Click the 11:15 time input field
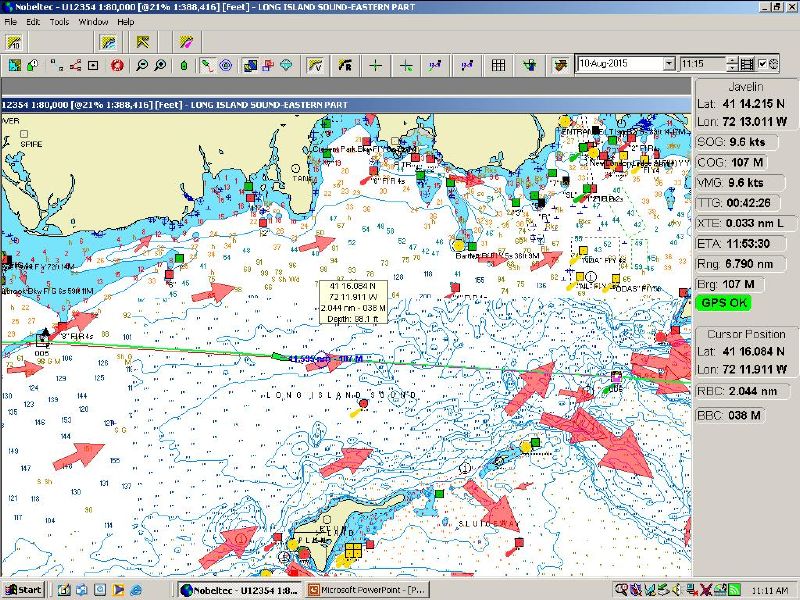 [702, 64]
